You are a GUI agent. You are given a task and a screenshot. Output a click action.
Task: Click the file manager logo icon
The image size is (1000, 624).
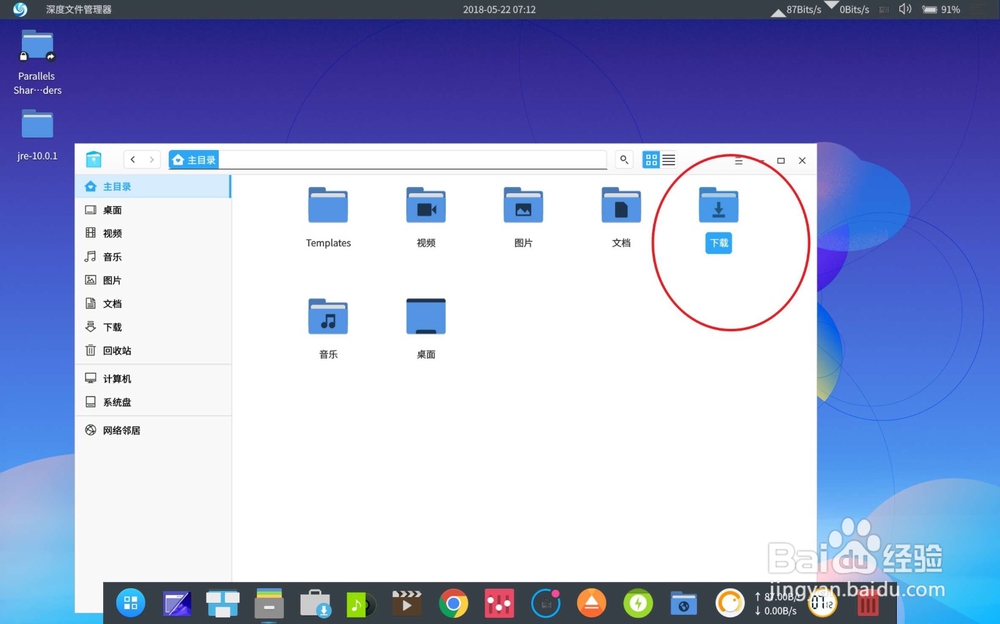94,159
